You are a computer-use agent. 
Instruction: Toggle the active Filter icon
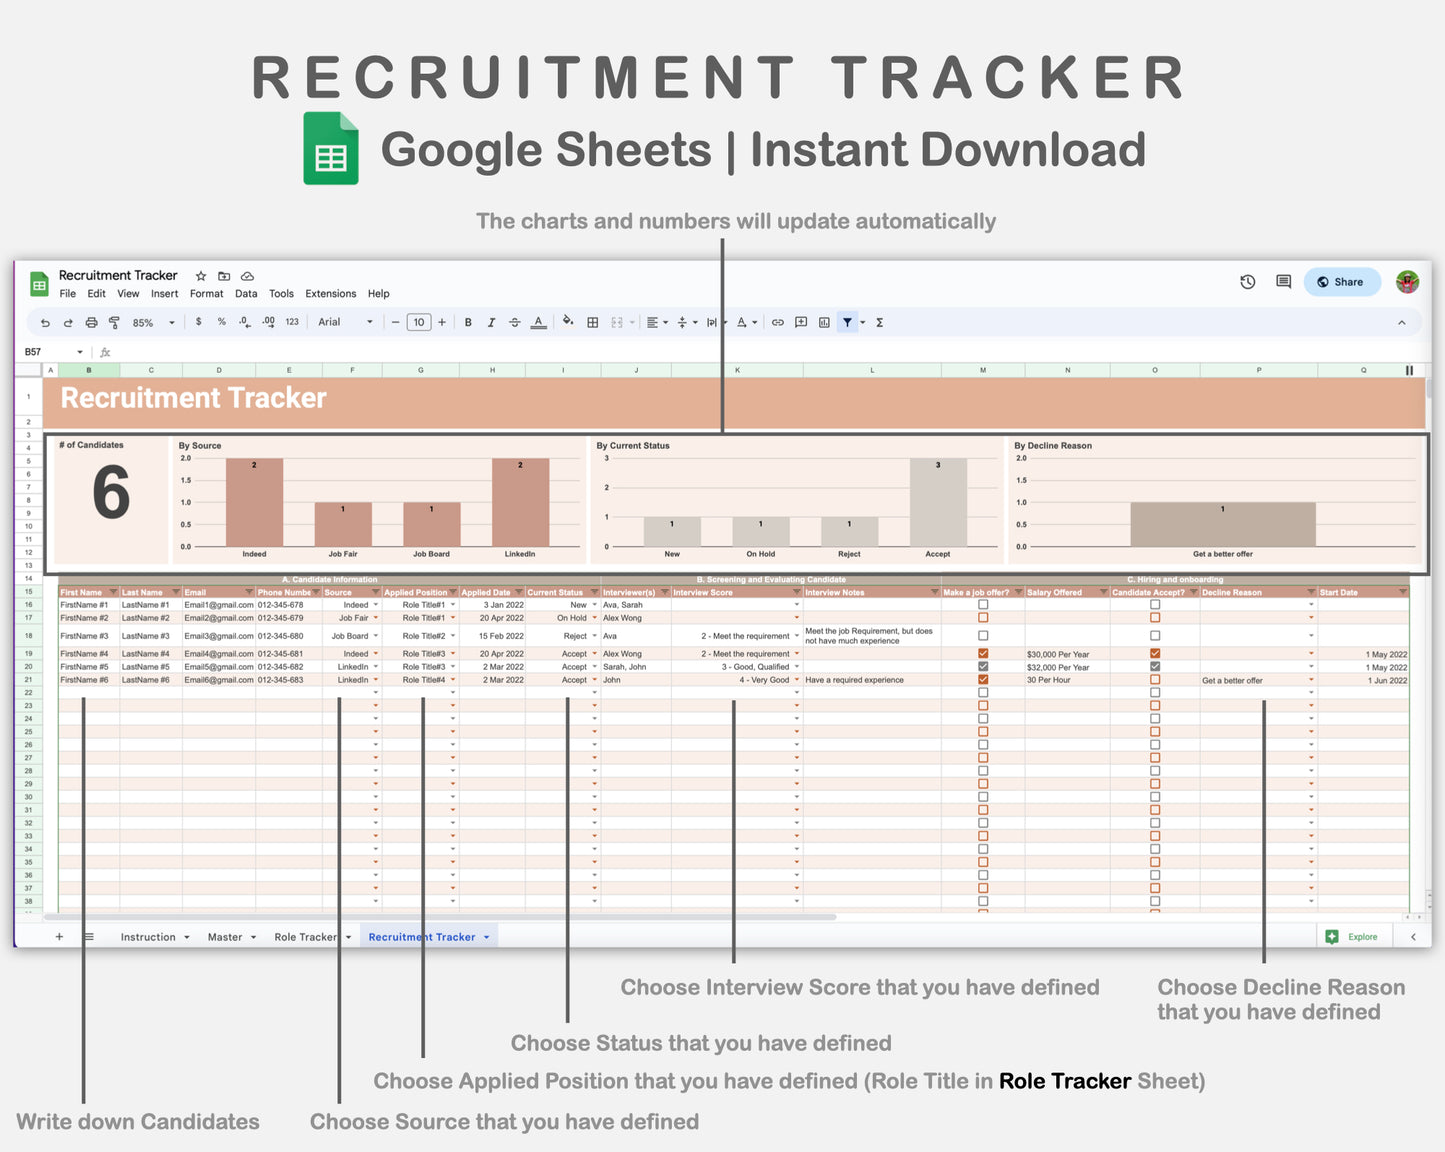pyautogui.click(x=848, y=322)
